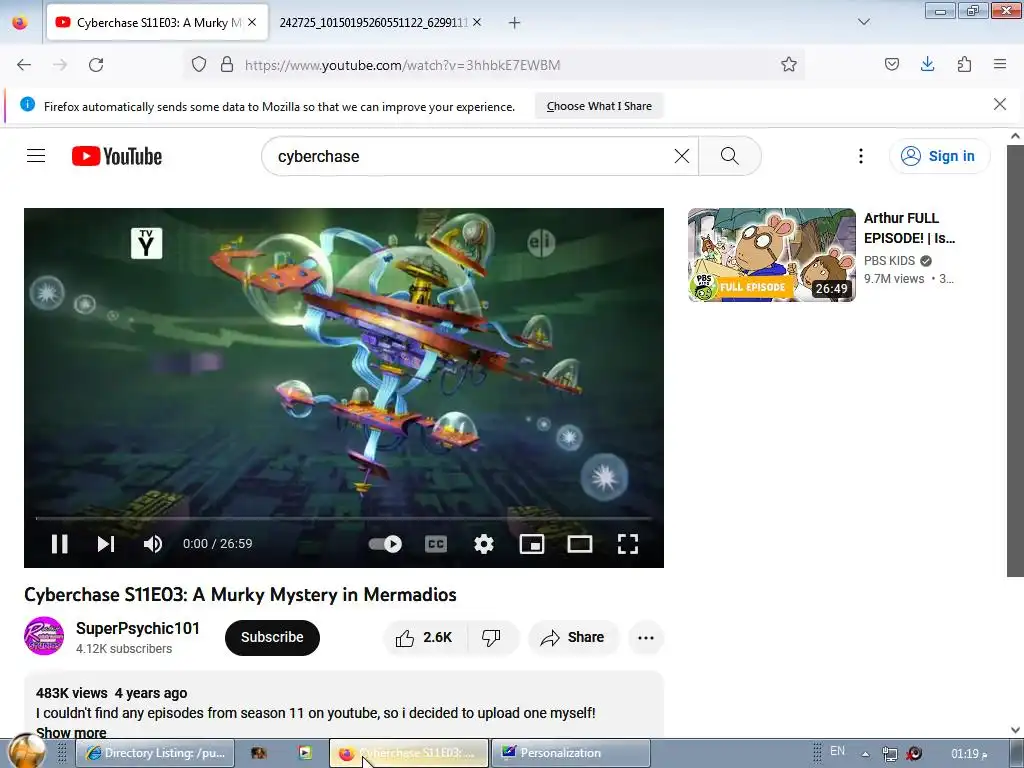Go to YouTube home logo
Image resolution: width=1024 pixels, height=768 pixels.
pos(117,156)
